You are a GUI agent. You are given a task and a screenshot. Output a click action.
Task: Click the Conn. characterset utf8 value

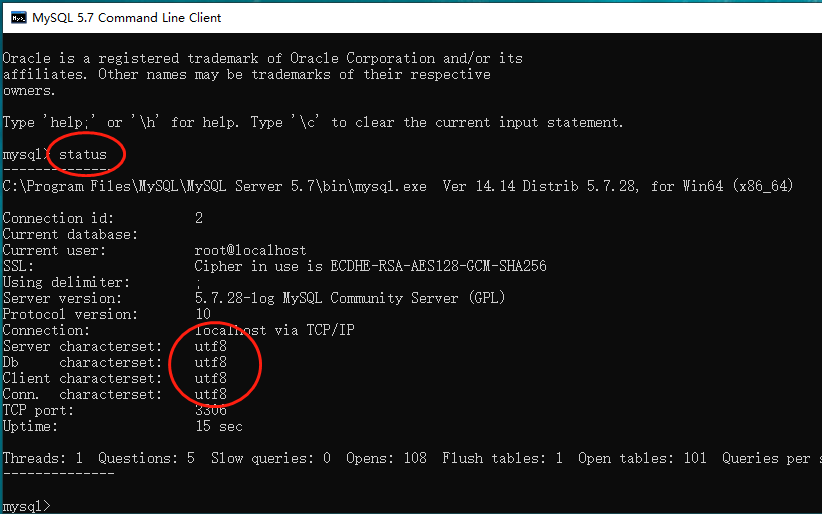tap(211, 394)
